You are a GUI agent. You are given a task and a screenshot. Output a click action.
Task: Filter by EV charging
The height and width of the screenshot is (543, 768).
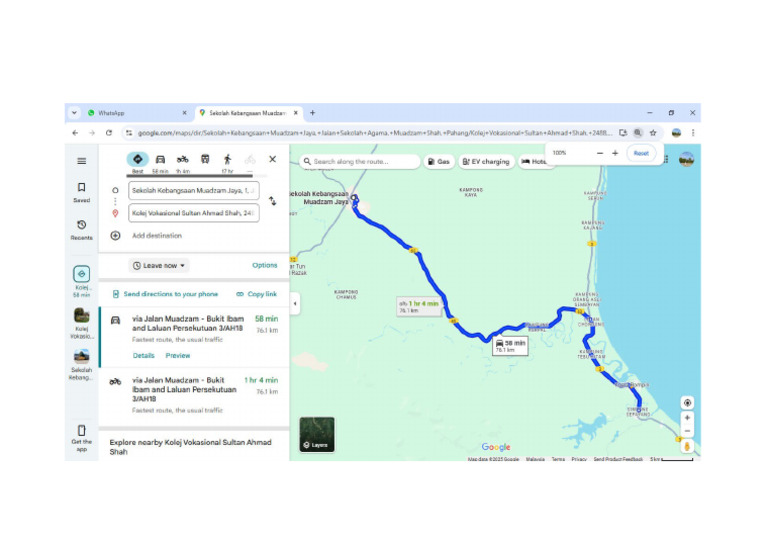(x=486, y=161)
